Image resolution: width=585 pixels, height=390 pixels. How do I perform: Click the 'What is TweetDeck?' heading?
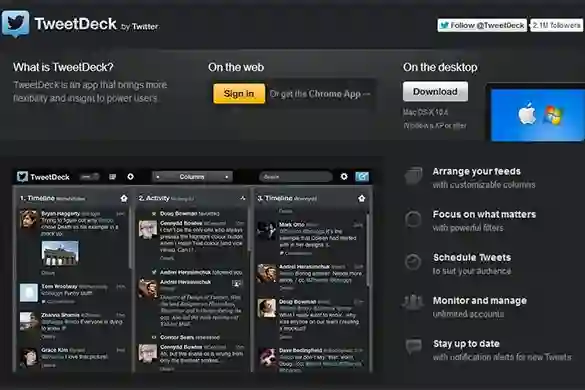[x=63, y=67]
